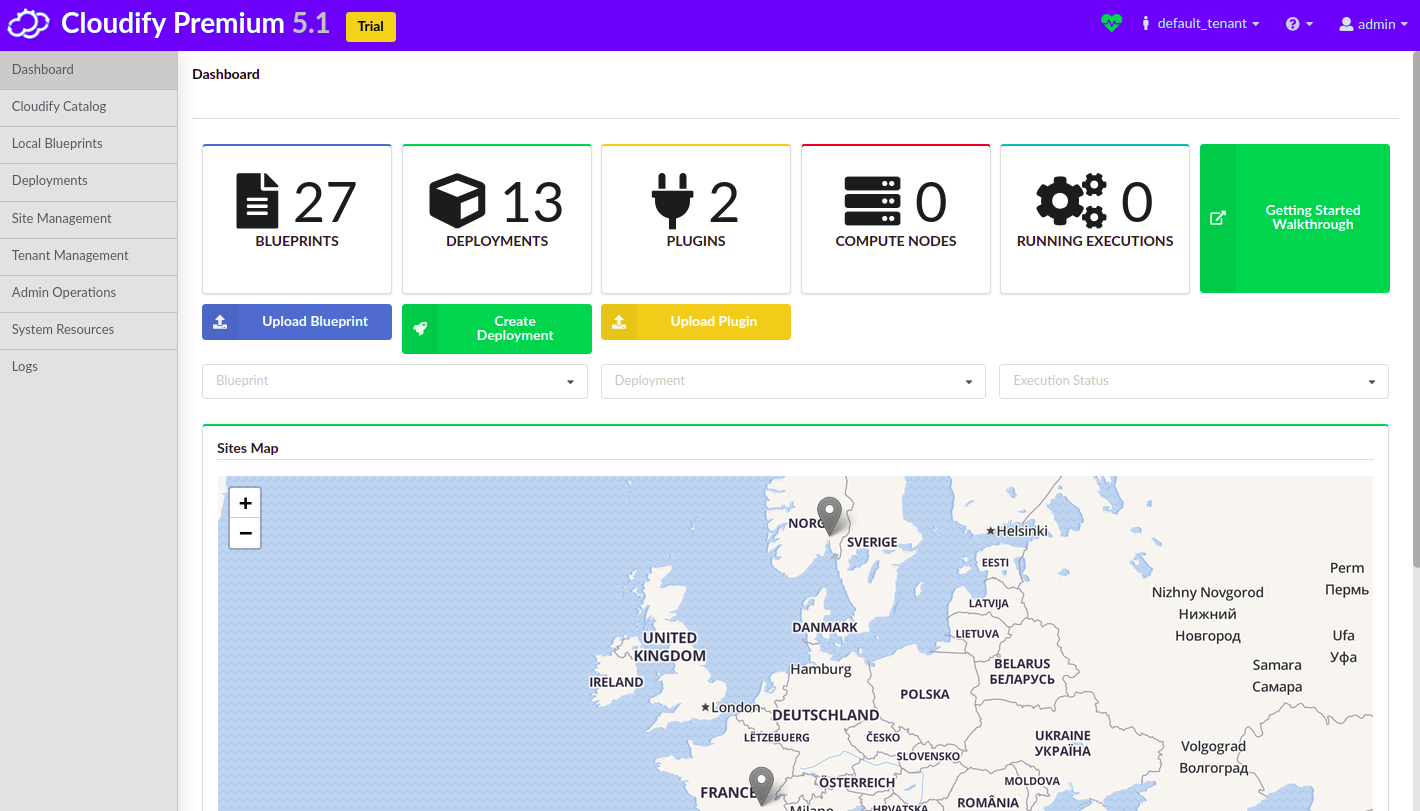The image size is (1420, 811).
Task: Open Admin Operations page
Action: [89, 293]
